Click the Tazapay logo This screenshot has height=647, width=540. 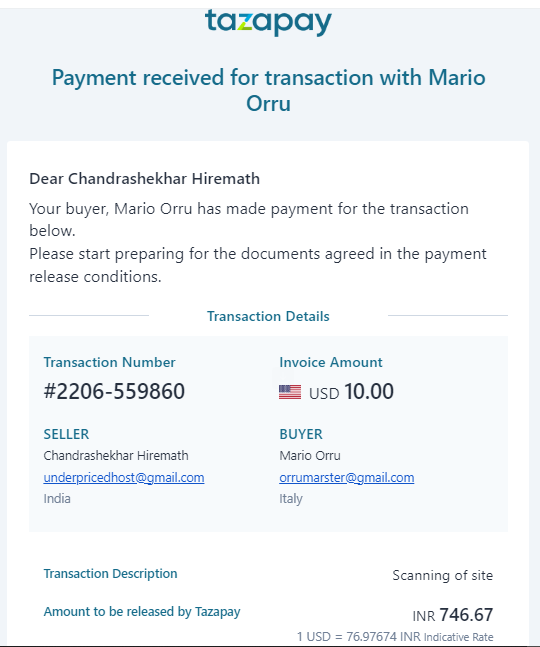tap(268, 22)
